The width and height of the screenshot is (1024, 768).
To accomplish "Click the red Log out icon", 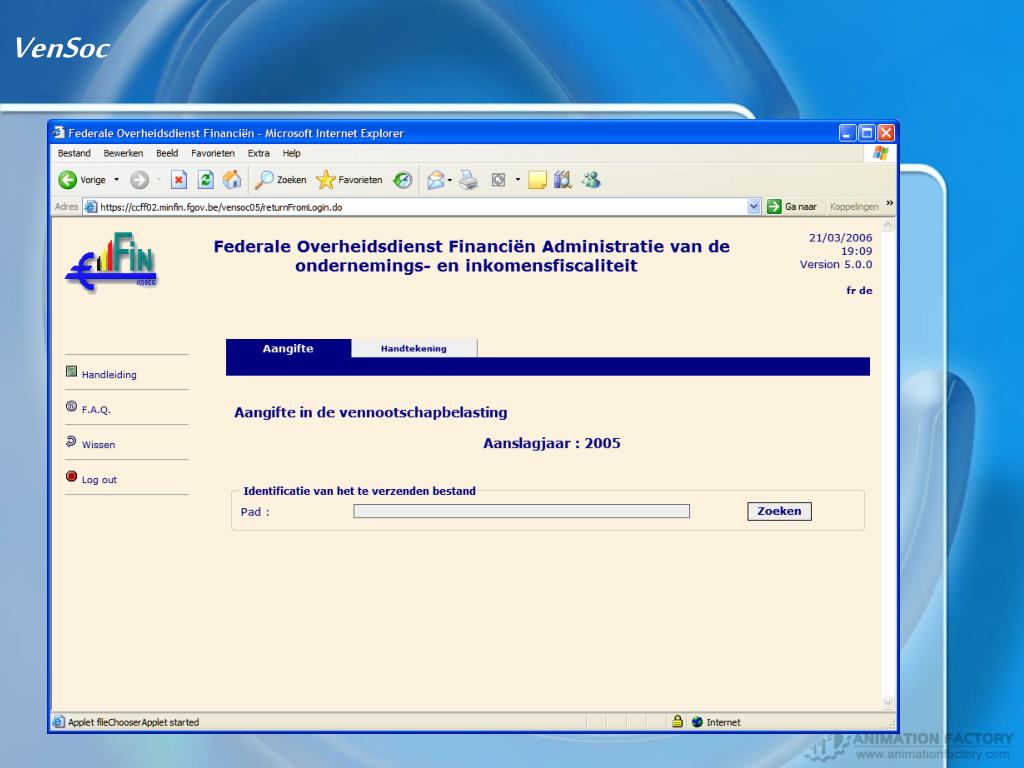I will pos(72,476).
